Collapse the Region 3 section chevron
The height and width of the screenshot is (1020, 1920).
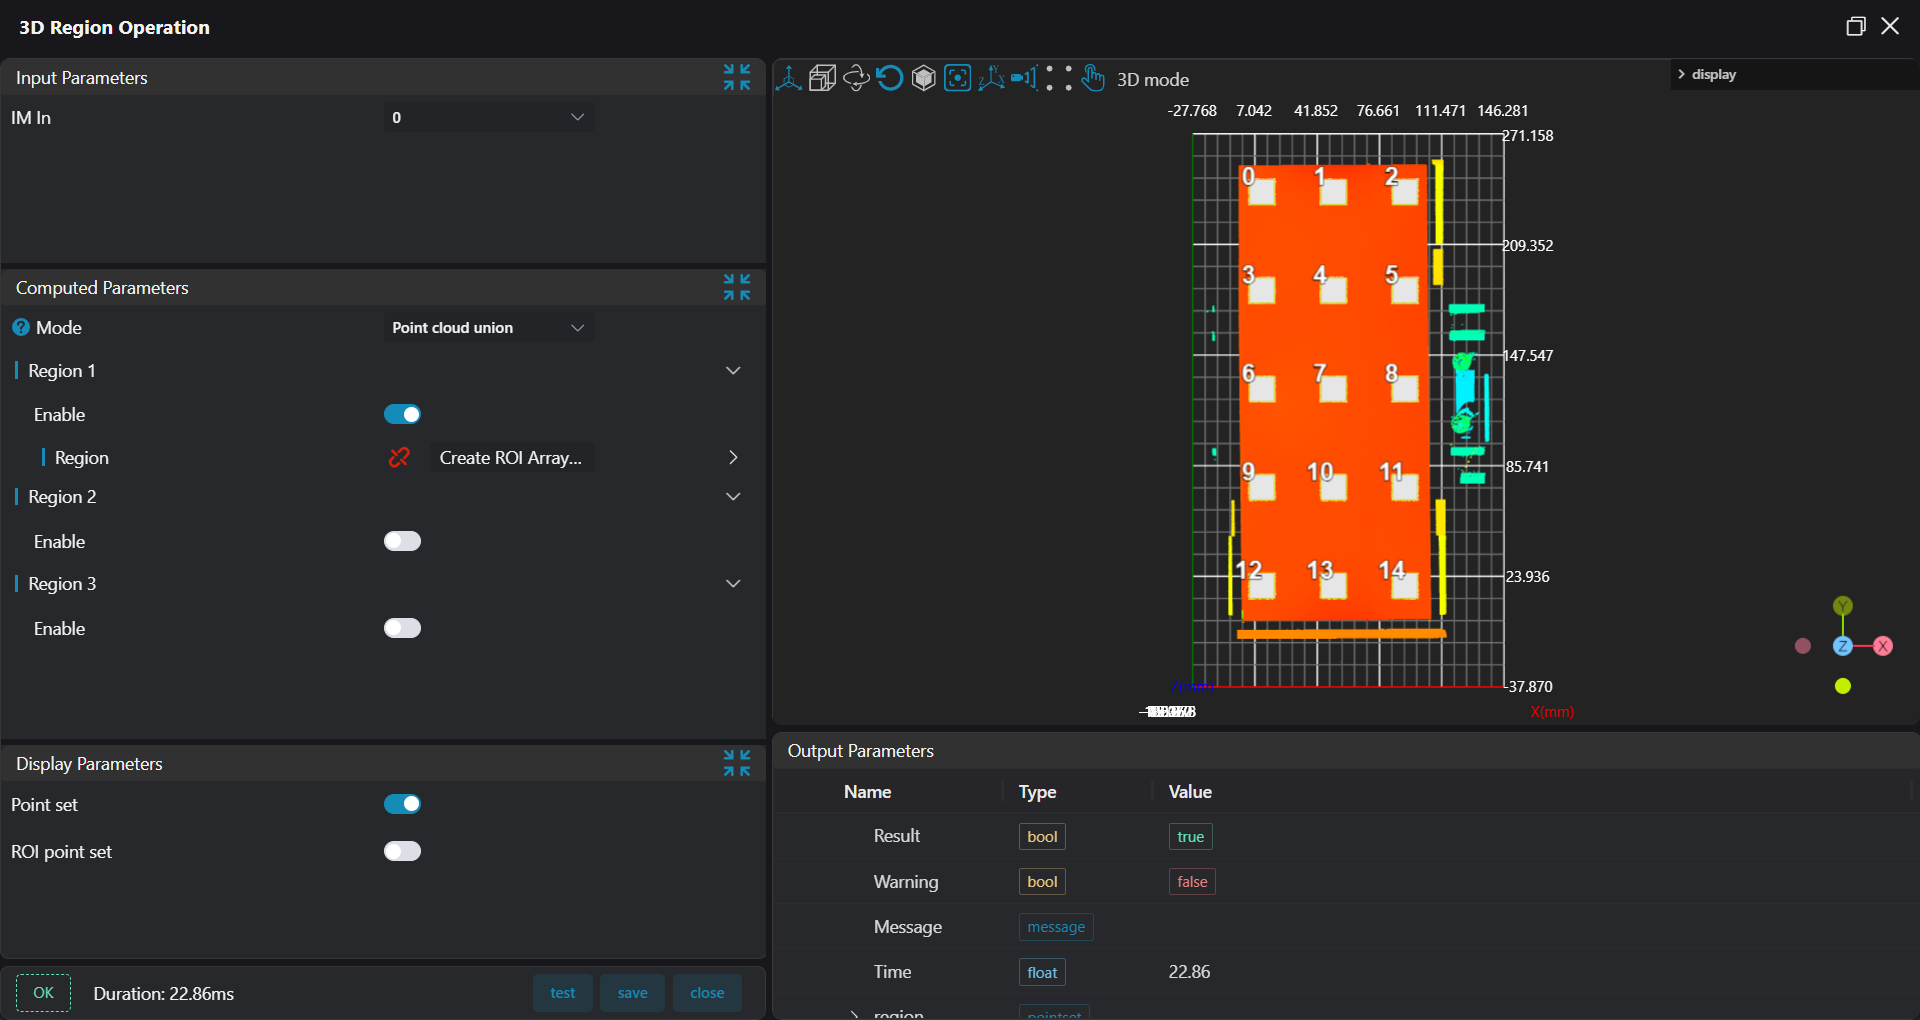[733, 584]
